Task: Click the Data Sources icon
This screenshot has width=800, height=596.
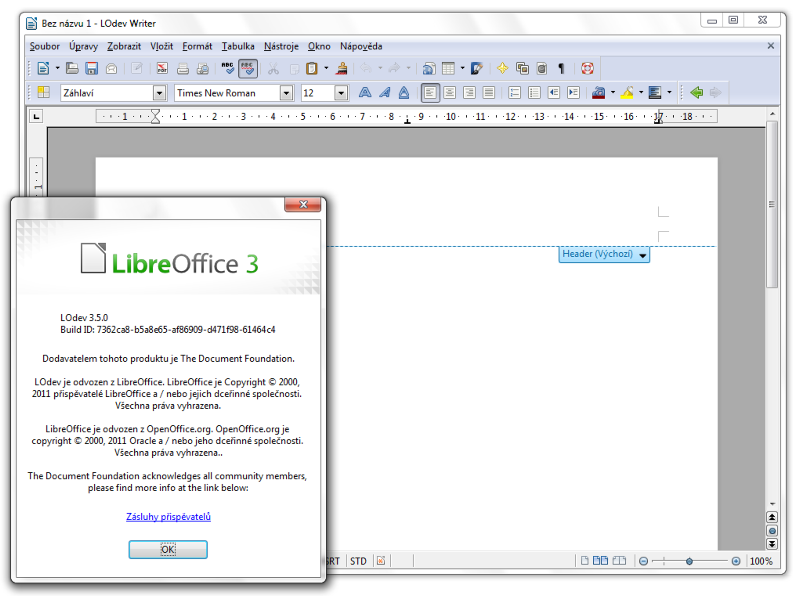Action: tap(542, 68)
